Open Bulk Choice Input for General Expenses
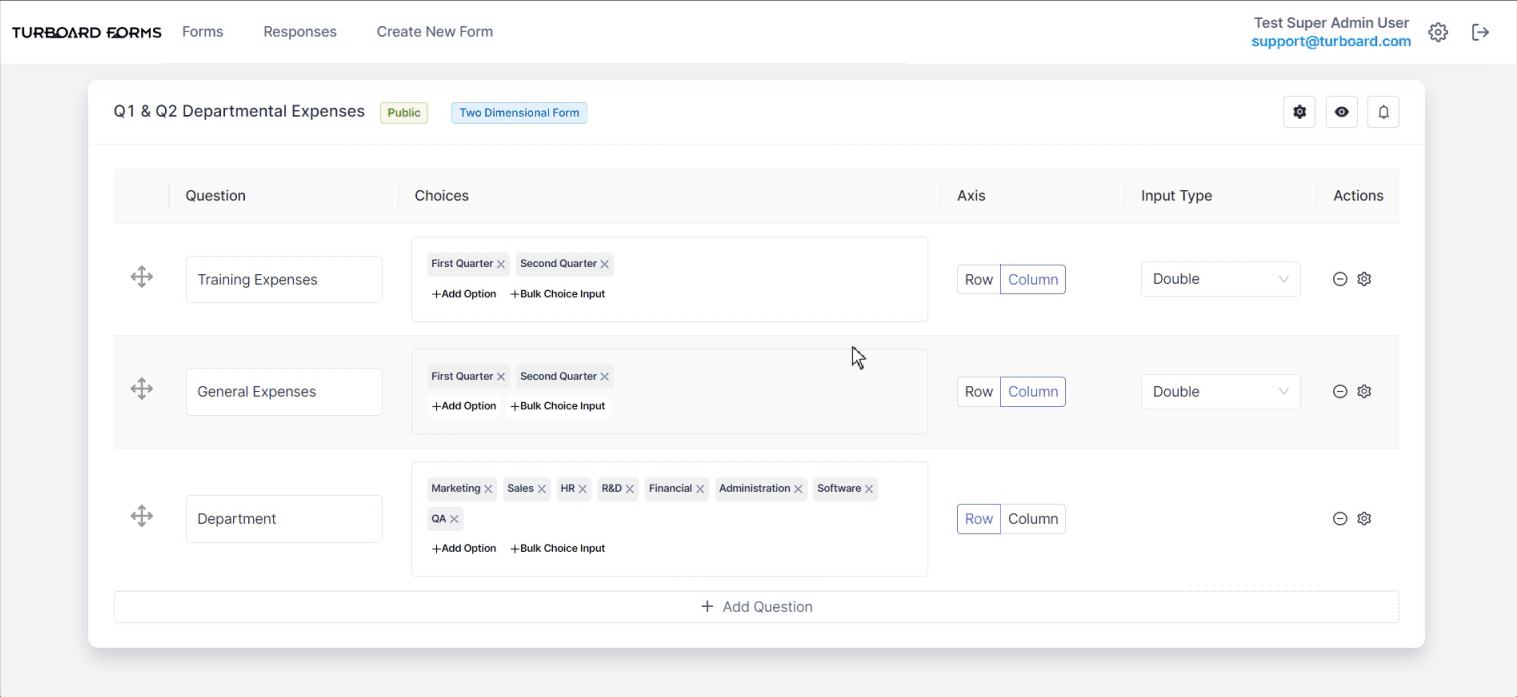 [x=558, y=406]
